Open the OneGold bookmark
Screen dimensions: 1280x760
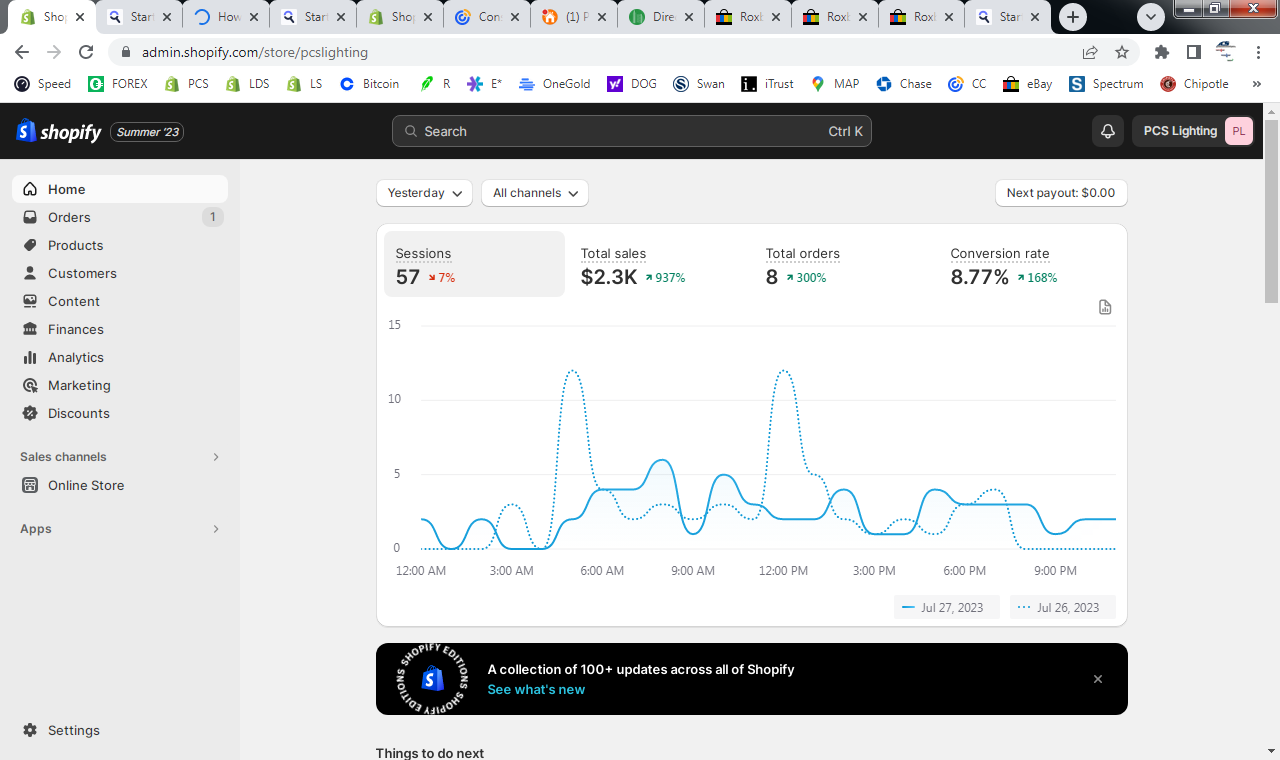click(557, 84)
